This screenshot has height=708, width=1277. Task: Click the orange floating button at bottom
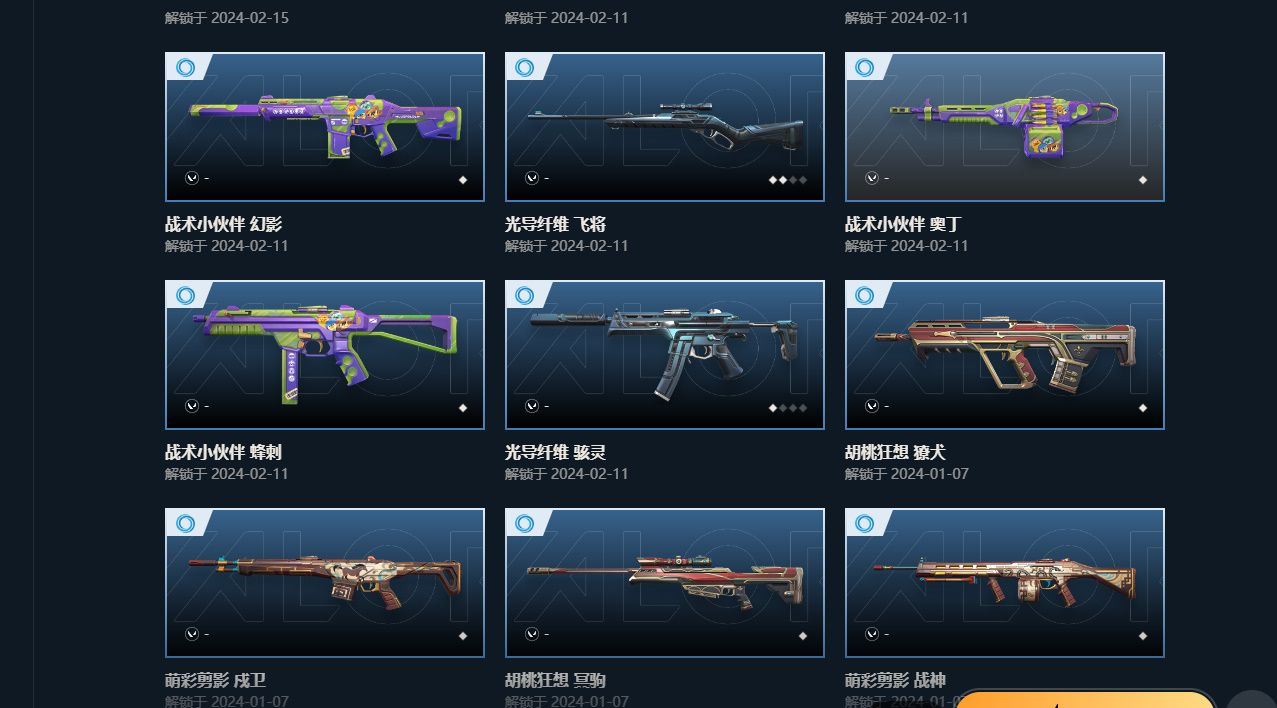[1085, 699]
